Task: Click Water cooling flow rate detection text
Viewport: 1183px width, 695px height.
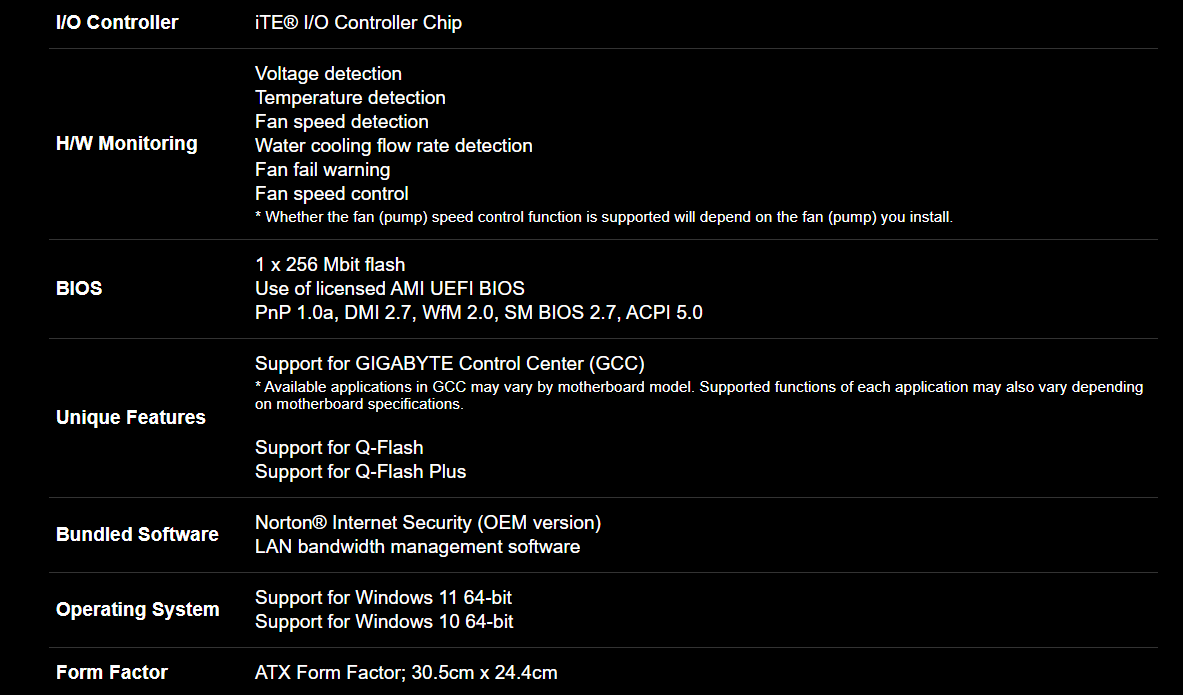Action: (394, 146)
